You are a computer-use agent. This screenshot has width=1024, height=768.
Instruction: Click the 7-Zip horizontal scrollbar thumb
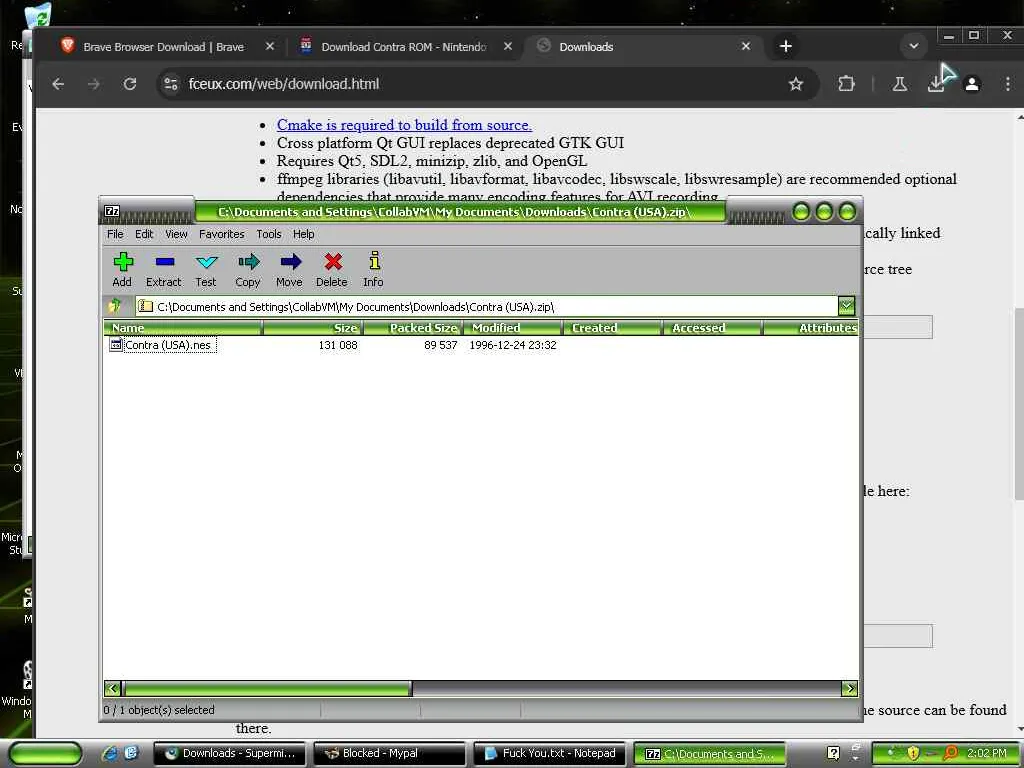(x=268, y=688)
